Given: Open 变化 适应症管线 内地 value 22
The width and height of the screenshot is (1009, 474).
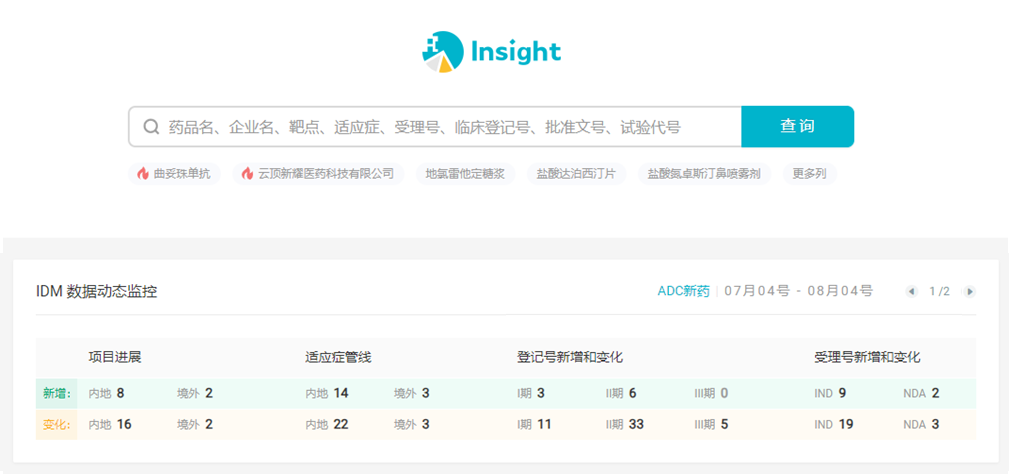Looking at the screenshot, I should pos(341,424).
